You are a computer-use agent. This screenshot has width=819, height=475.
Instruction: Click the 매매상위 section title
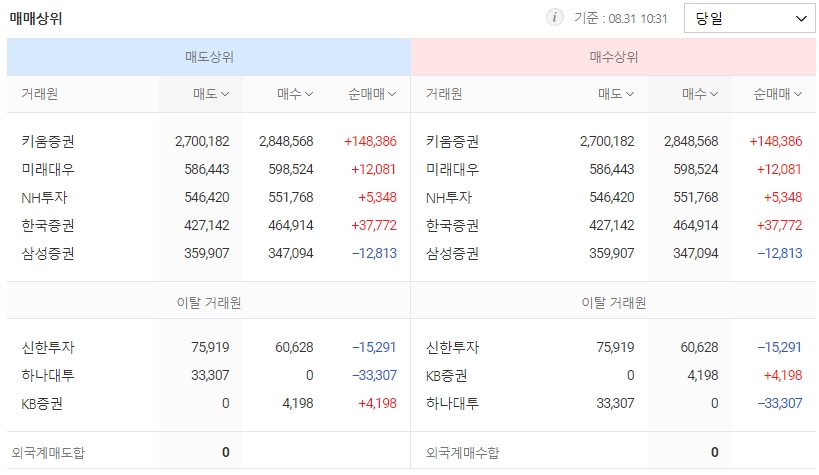coord(36,18)
